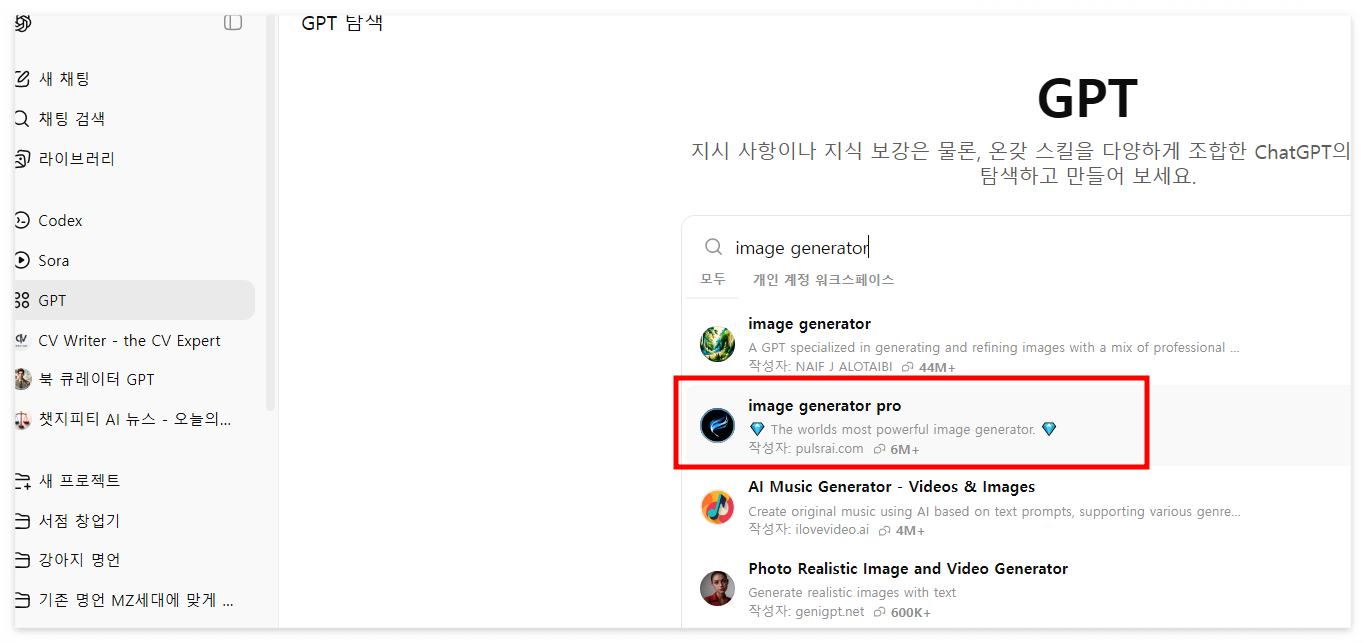The width and height of the screenshot is (1366, 643).
Task: Click the new project folder-plus icon
Action: (x=22, y=481)
